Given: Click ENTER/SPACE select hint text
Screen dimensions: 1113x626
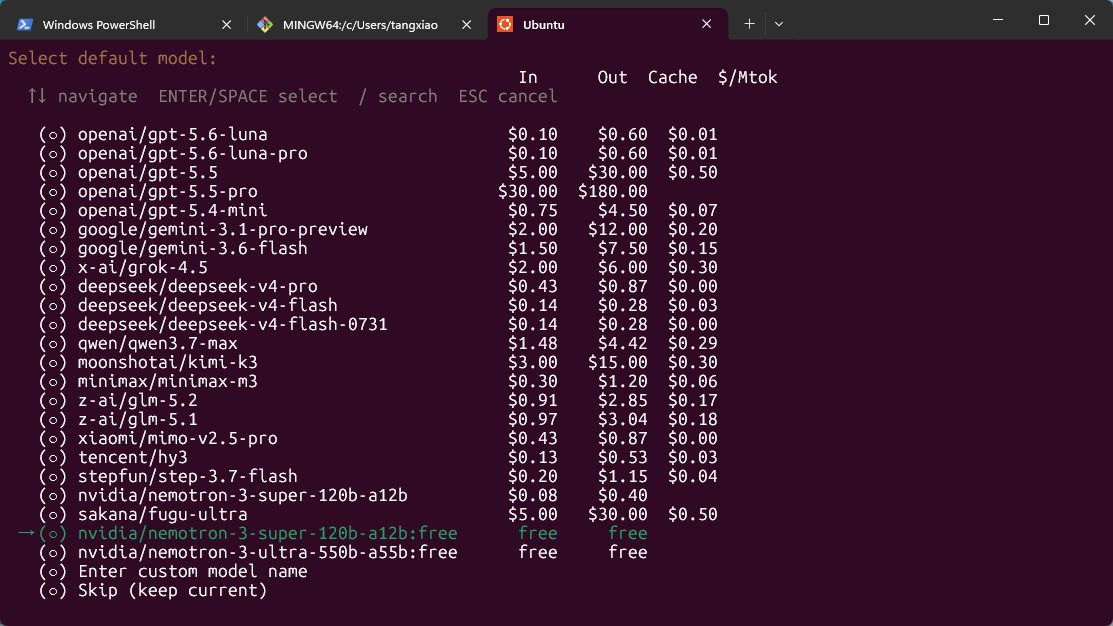Looking at the screenshot, I should pos(248,97).
